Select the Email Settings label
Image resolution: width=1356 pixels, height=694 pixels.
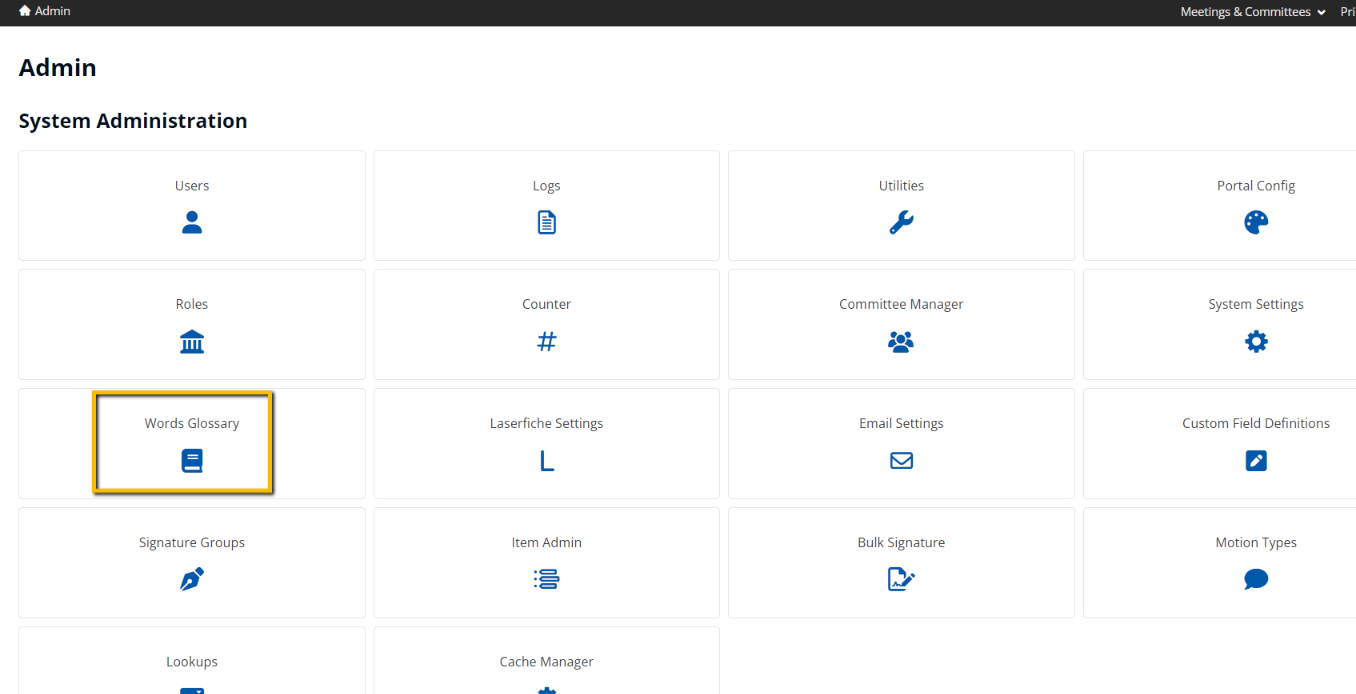tap(901, 423)
